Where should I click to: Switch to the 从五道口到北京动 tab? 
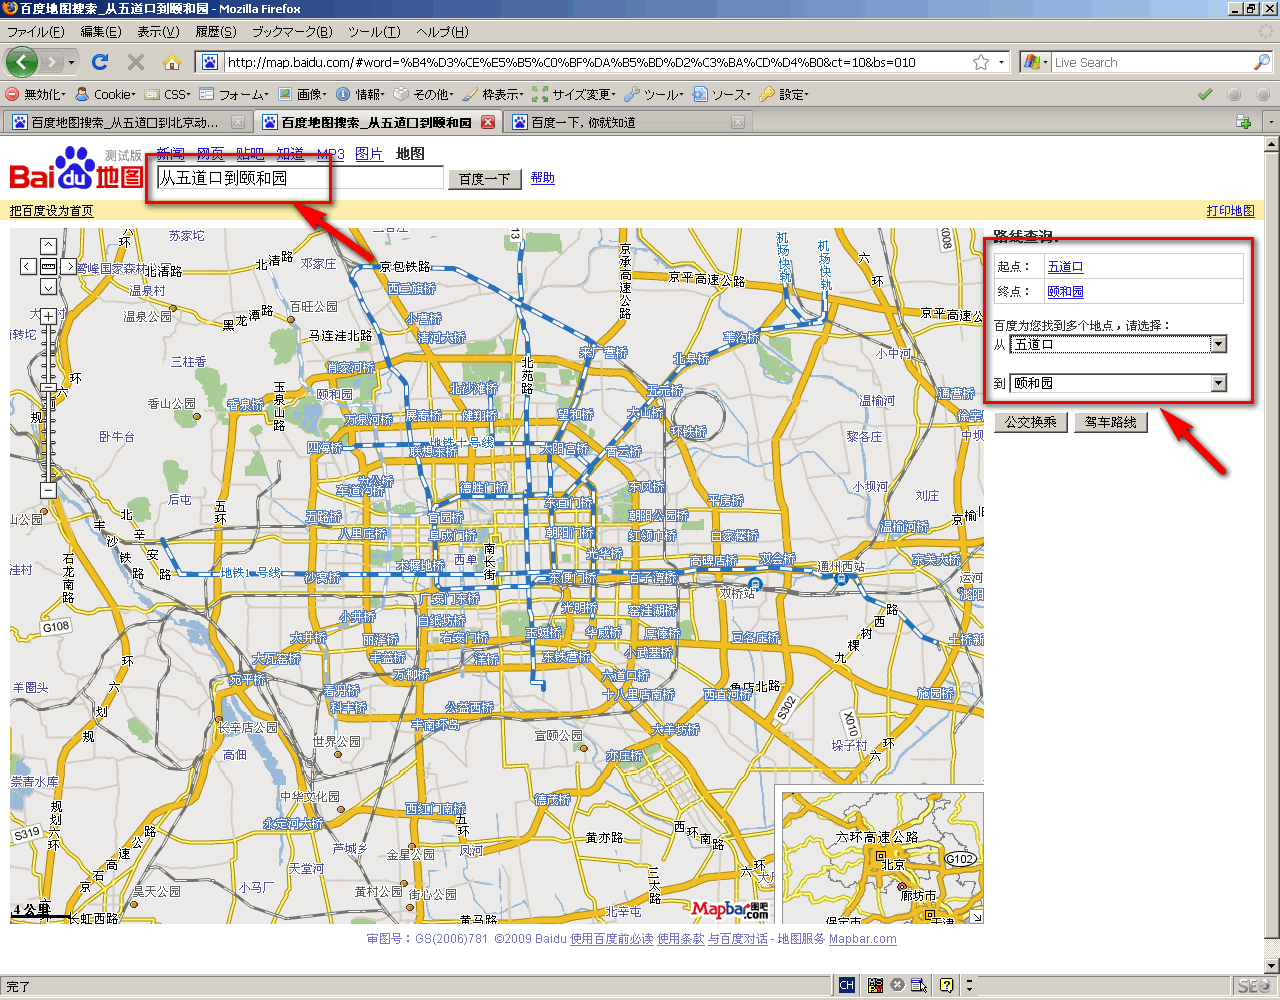tap(127, 122)
